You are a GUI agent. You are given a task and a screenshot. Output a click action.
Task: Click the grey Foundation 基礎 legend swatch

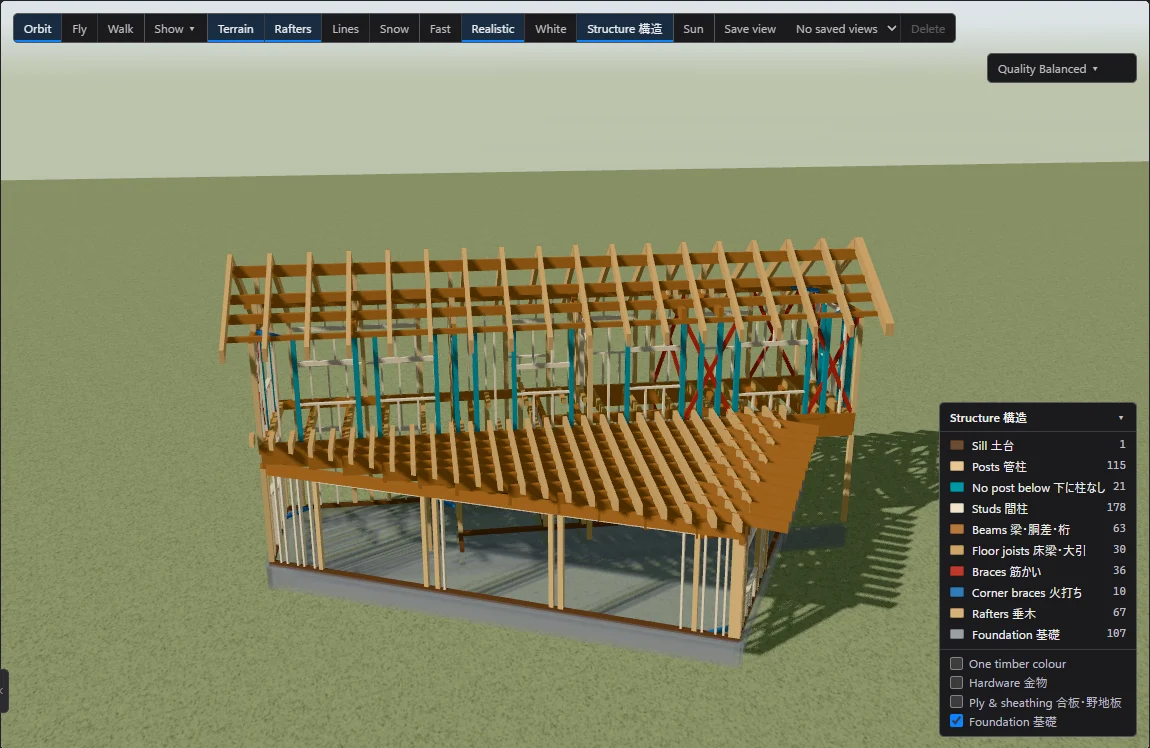[x=957, y=634]
